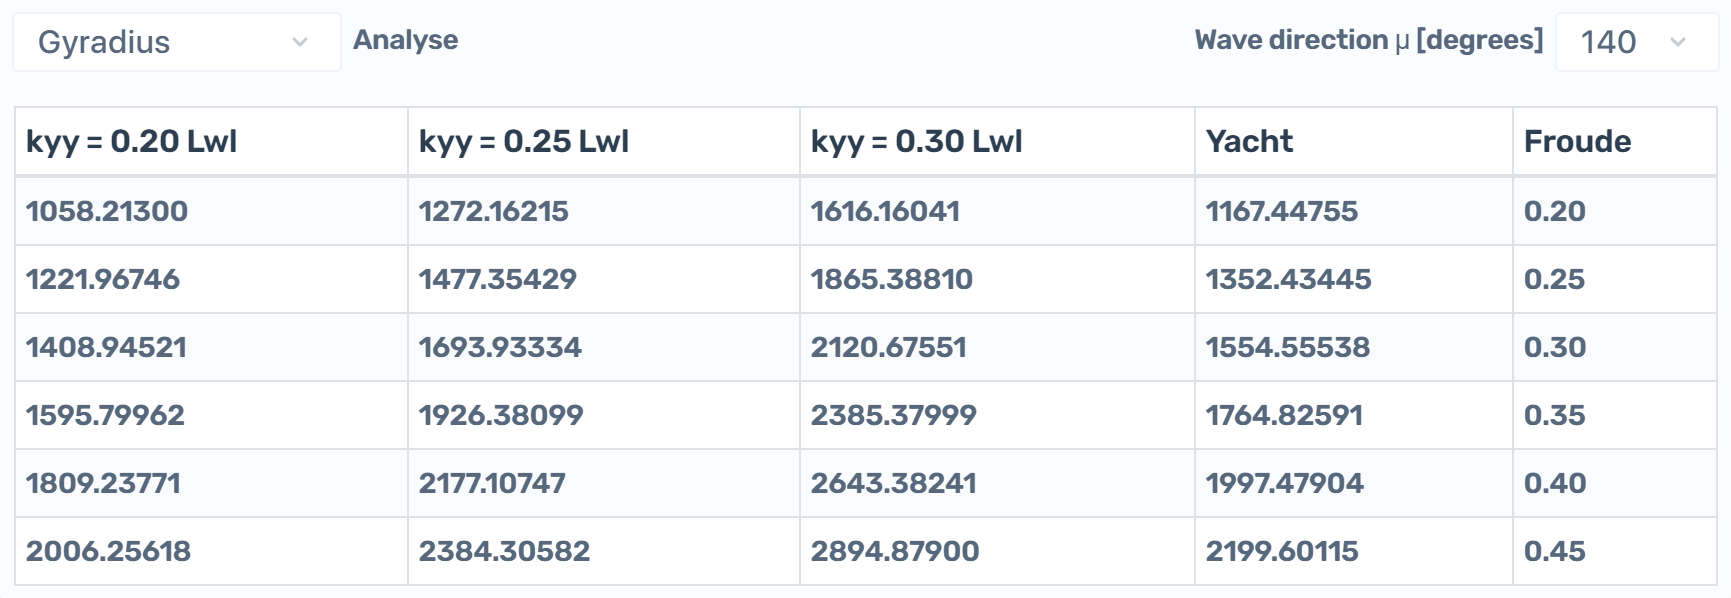
Task: Click the Froude column header
Action: (1615, 142)
